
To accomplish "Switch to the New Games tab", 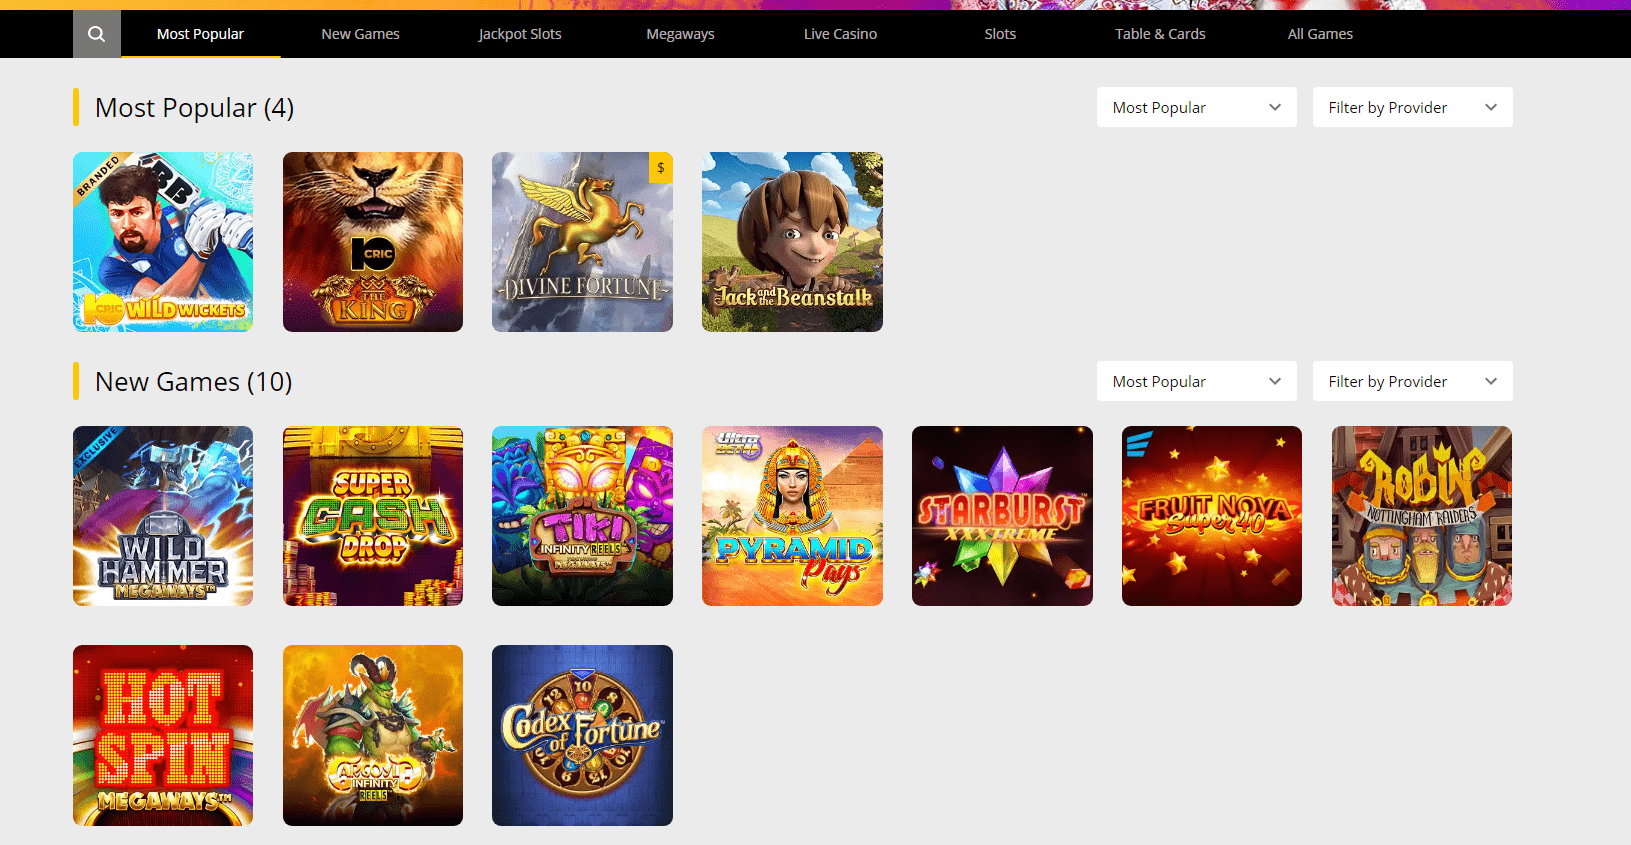I will coord(360,34).
